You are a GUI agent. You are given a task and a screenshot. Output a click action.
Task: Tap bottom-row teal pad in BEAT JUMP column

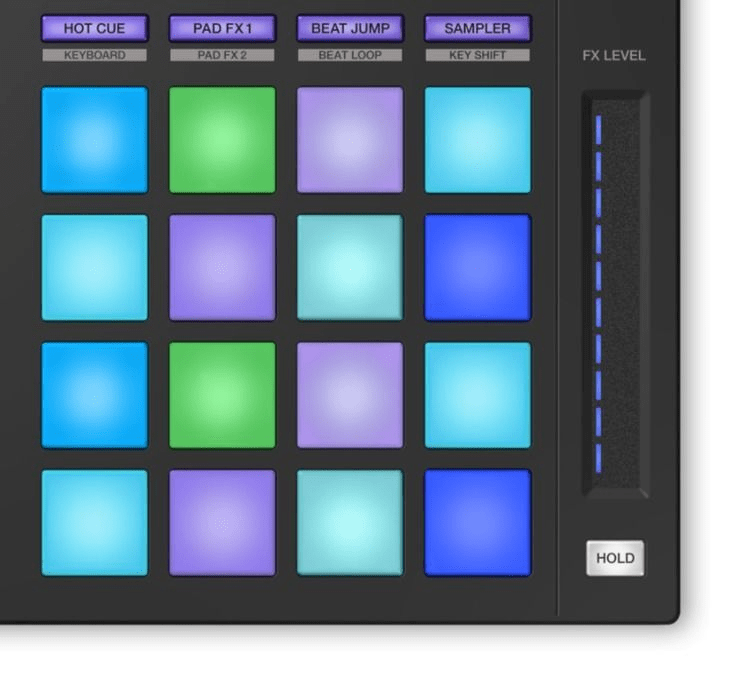tap(350, 523)
